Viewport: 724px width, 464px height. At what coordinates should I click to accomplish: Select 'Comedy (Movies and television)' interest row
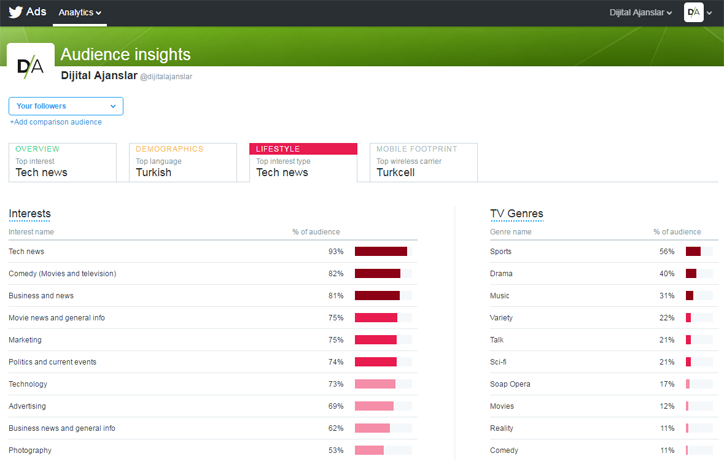tap(213, 274)
